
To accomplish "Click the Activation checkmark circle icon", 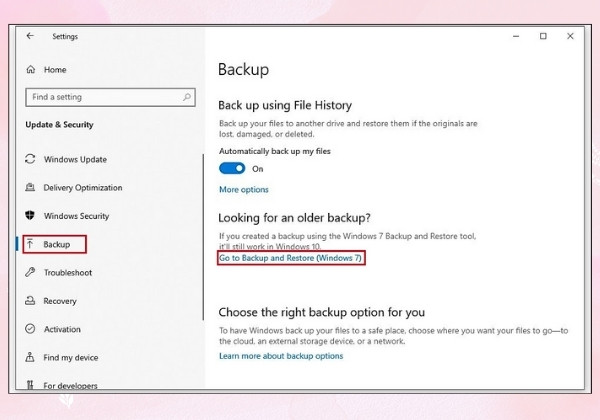I will point(30,329).
